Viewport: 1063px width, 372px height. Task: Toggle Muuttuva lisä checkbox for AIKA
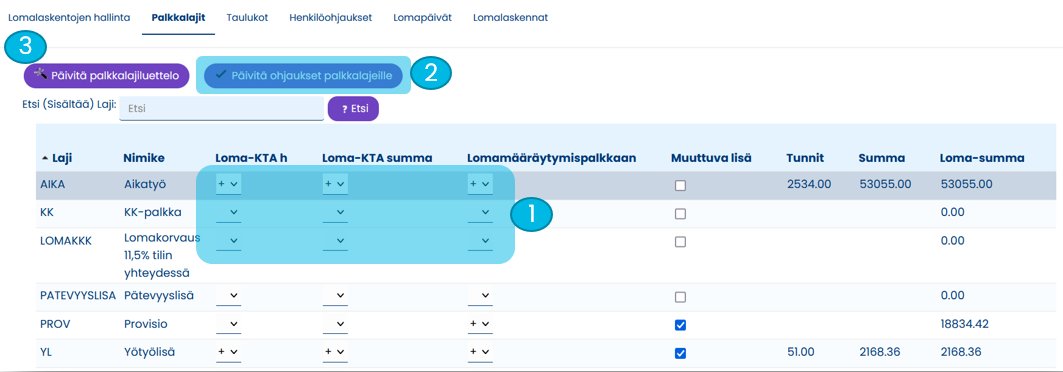680,186
